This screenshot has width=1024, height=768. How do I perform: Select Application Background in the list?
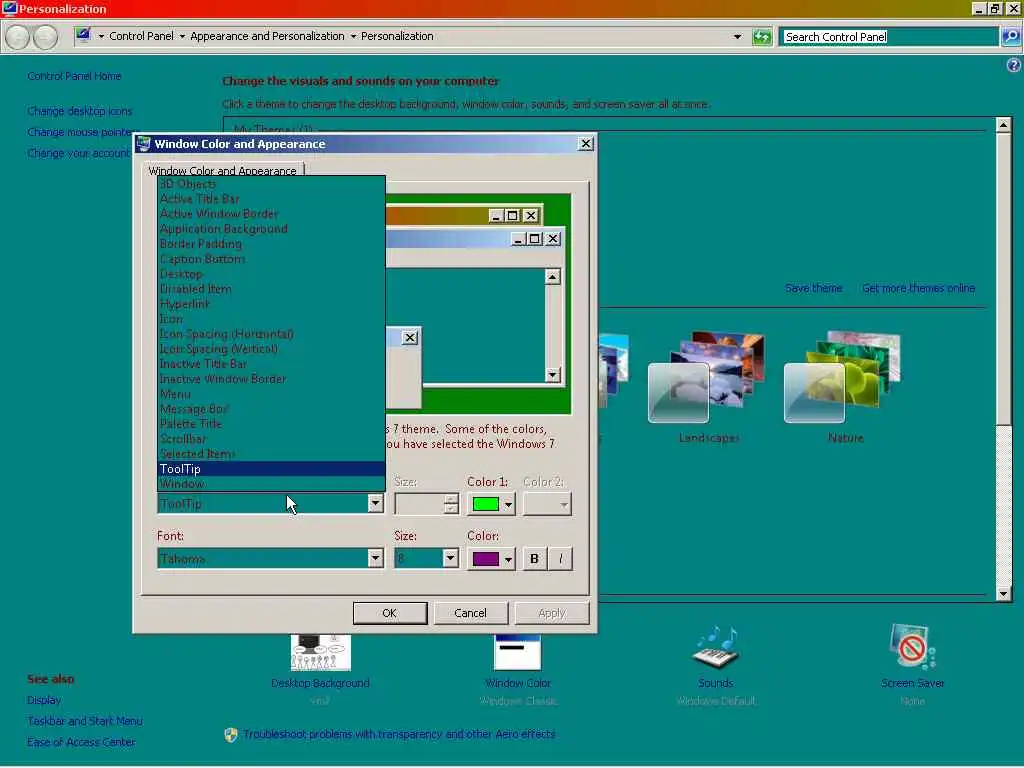[x=271, y=229]
